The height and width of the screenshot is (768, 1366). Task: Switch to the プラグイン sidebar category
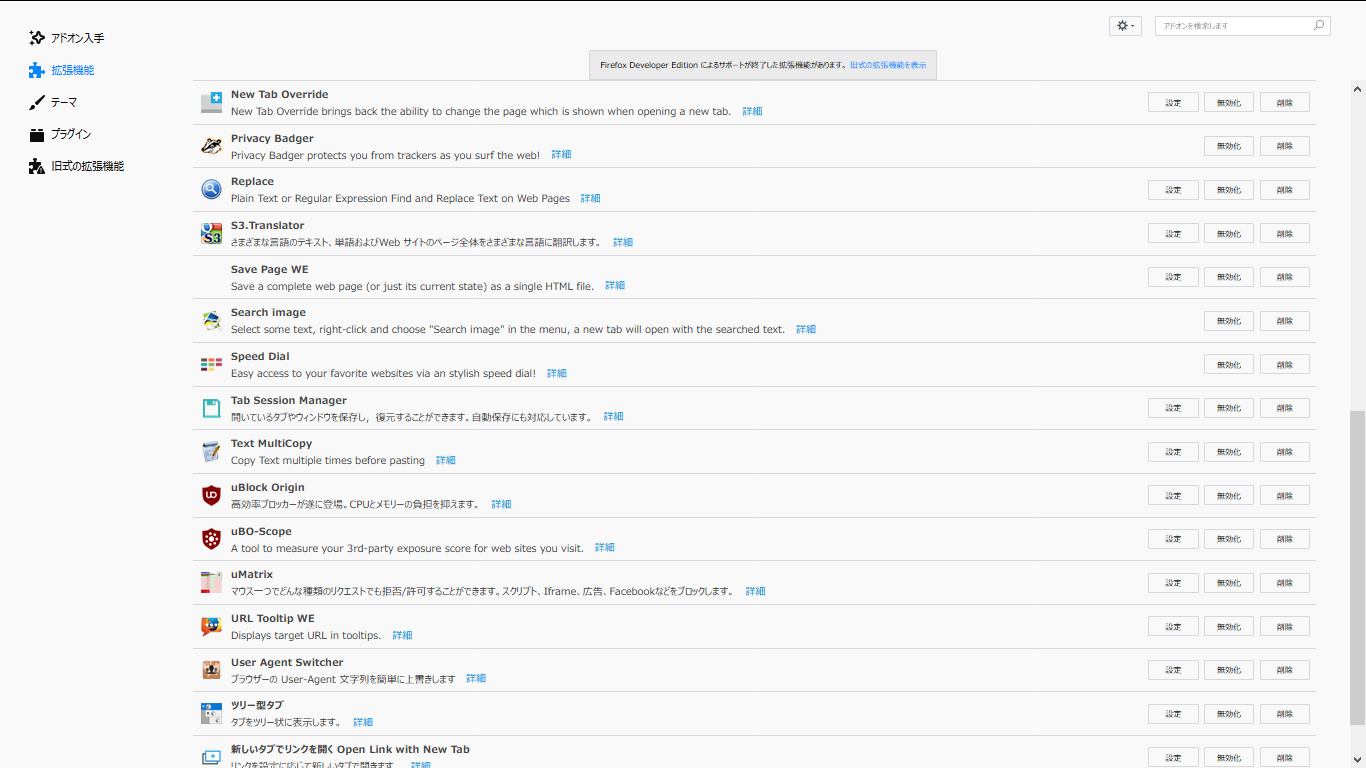60,134
